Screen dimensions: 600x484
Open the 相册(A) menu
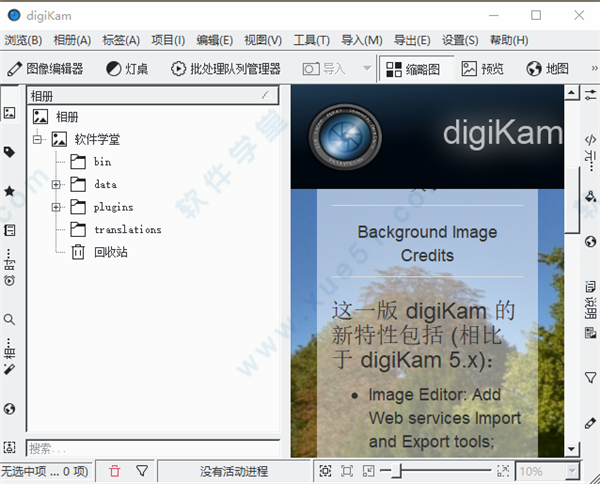point(72,40)
